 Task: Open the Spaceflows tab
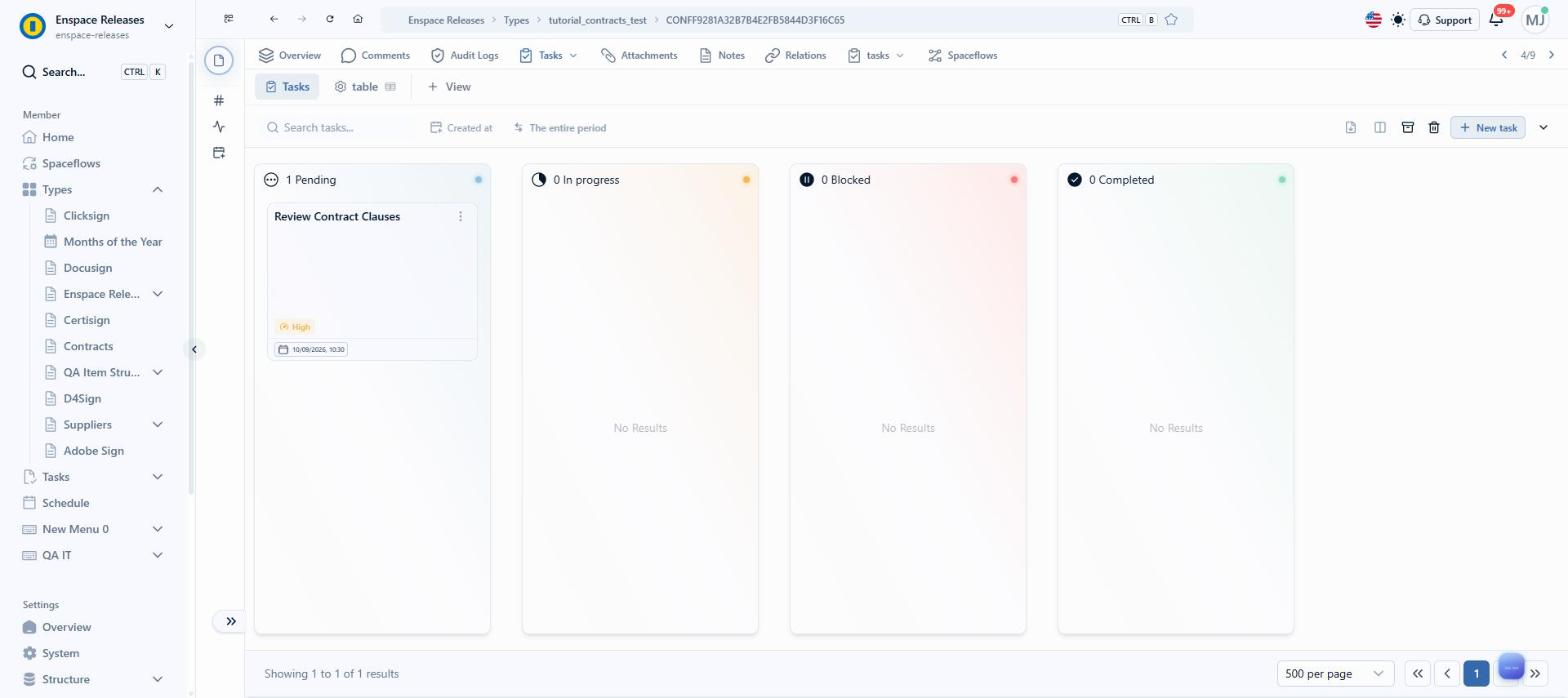pos(962,55)
